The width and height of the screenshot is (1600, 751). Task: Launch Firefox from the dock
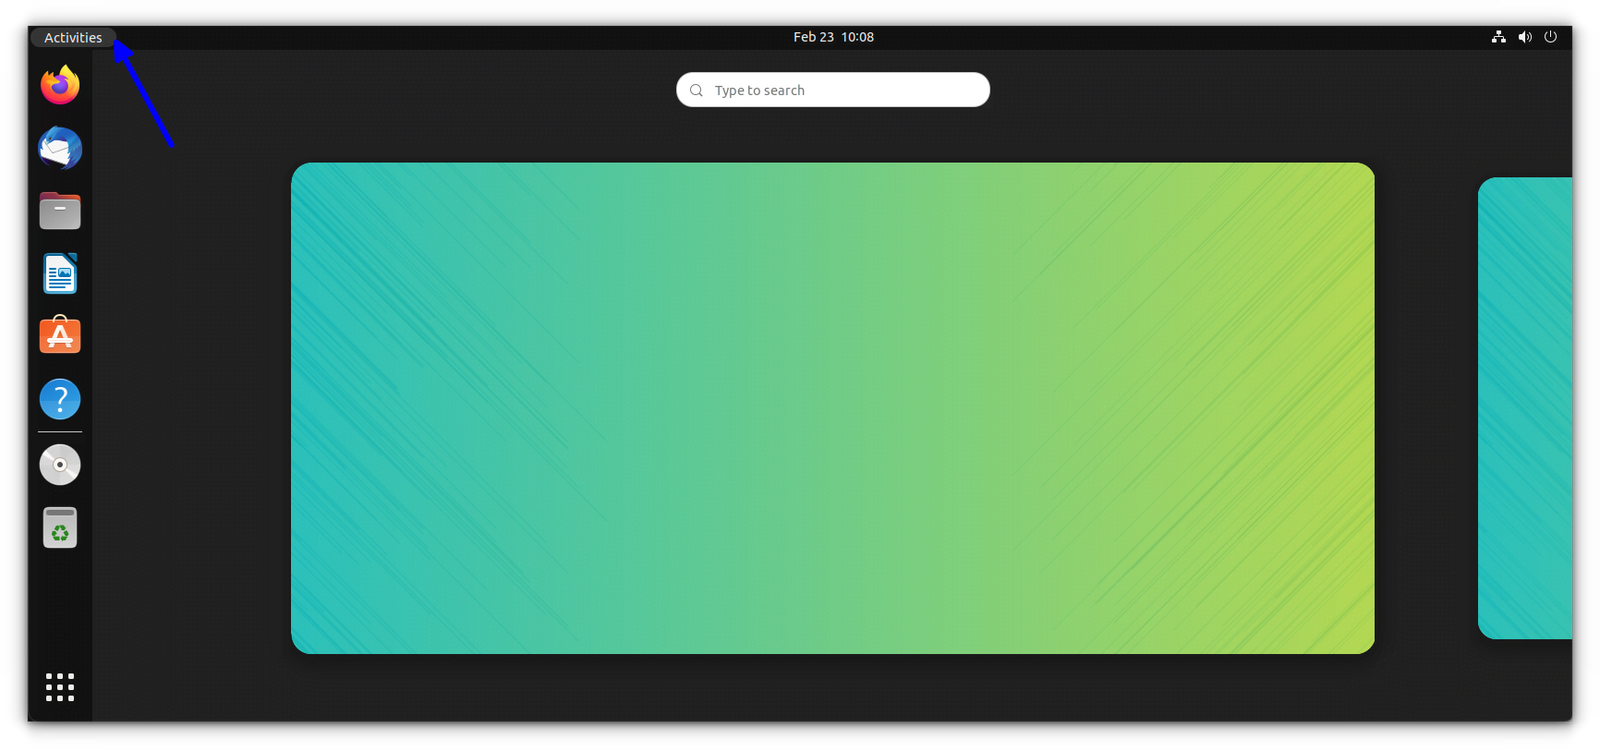60,85
